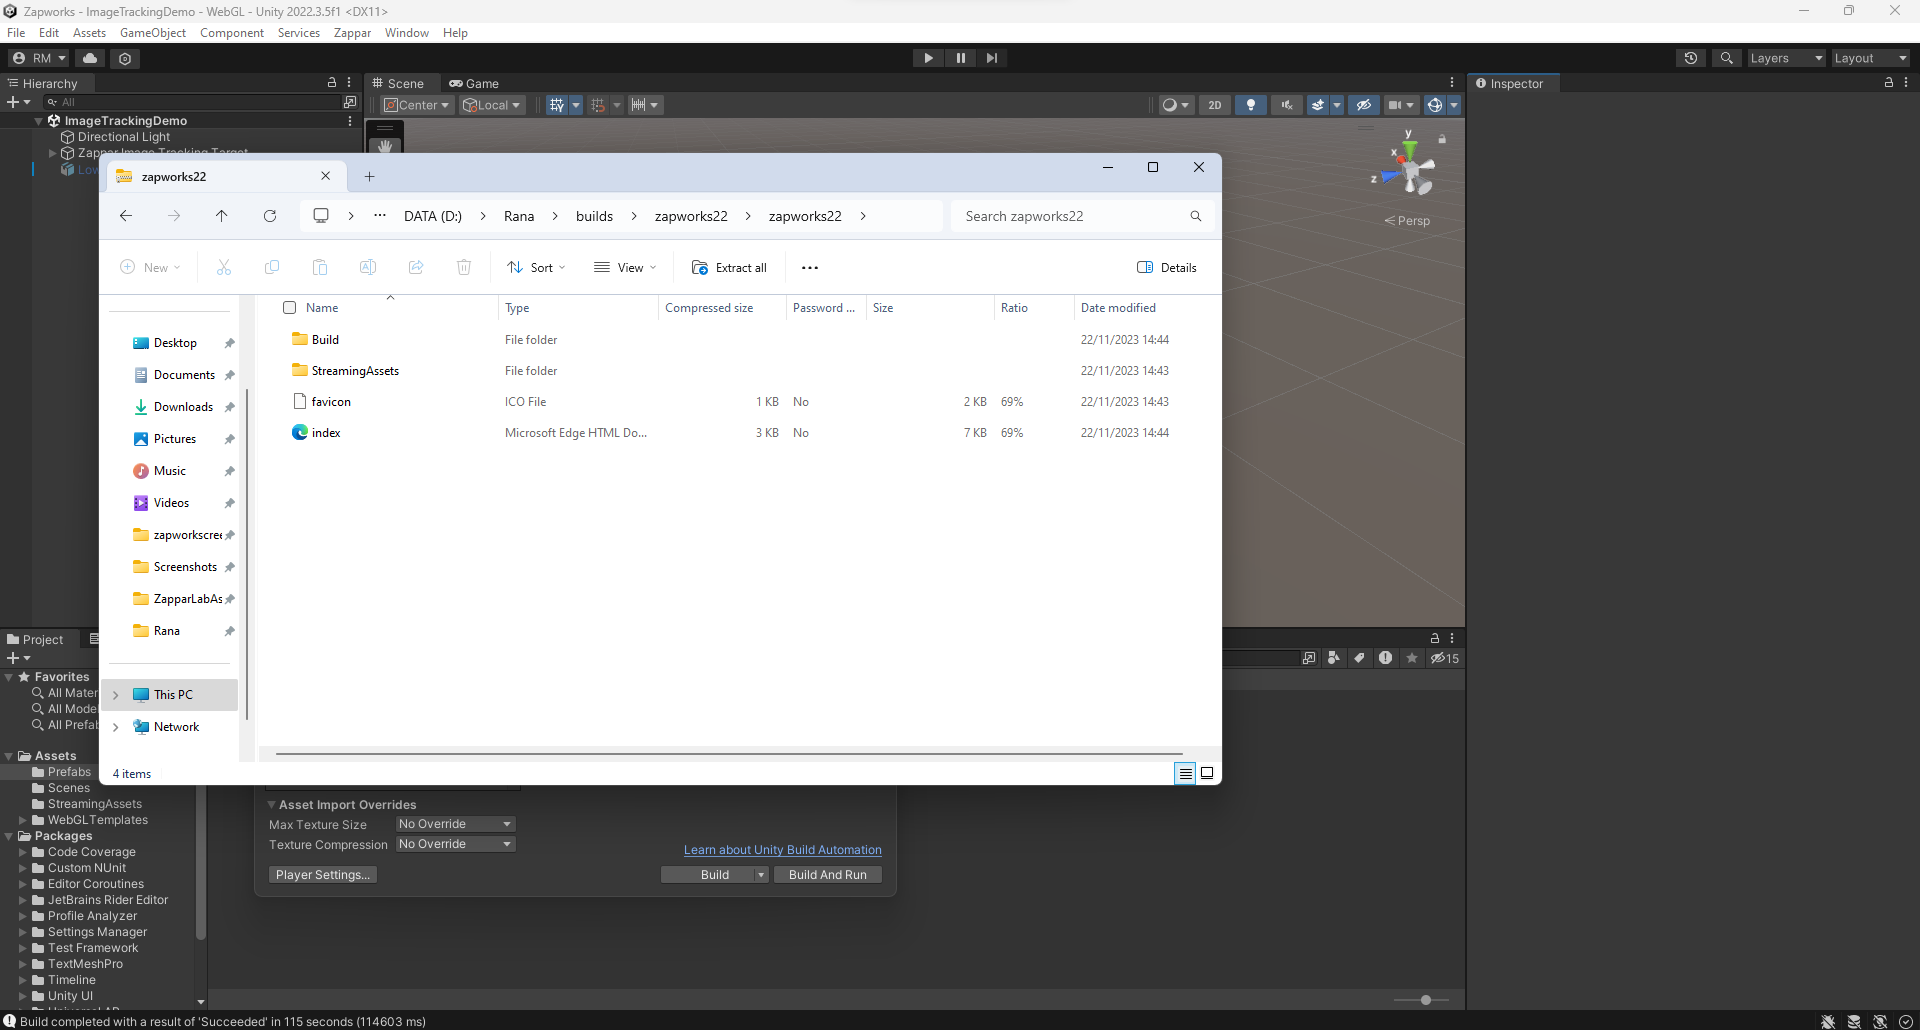Open the Texture Compression dropdown
Viewport: 1920px width, 1030px height.
455,844
